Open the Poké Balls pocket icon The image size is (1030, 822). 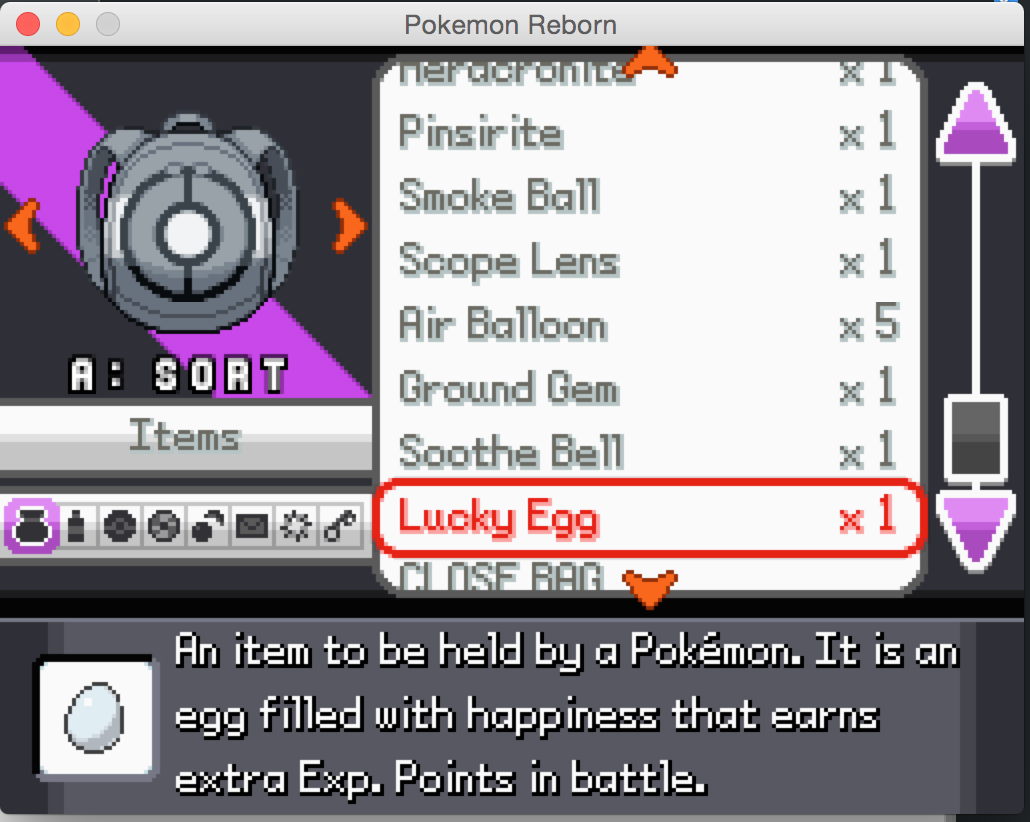120,526
